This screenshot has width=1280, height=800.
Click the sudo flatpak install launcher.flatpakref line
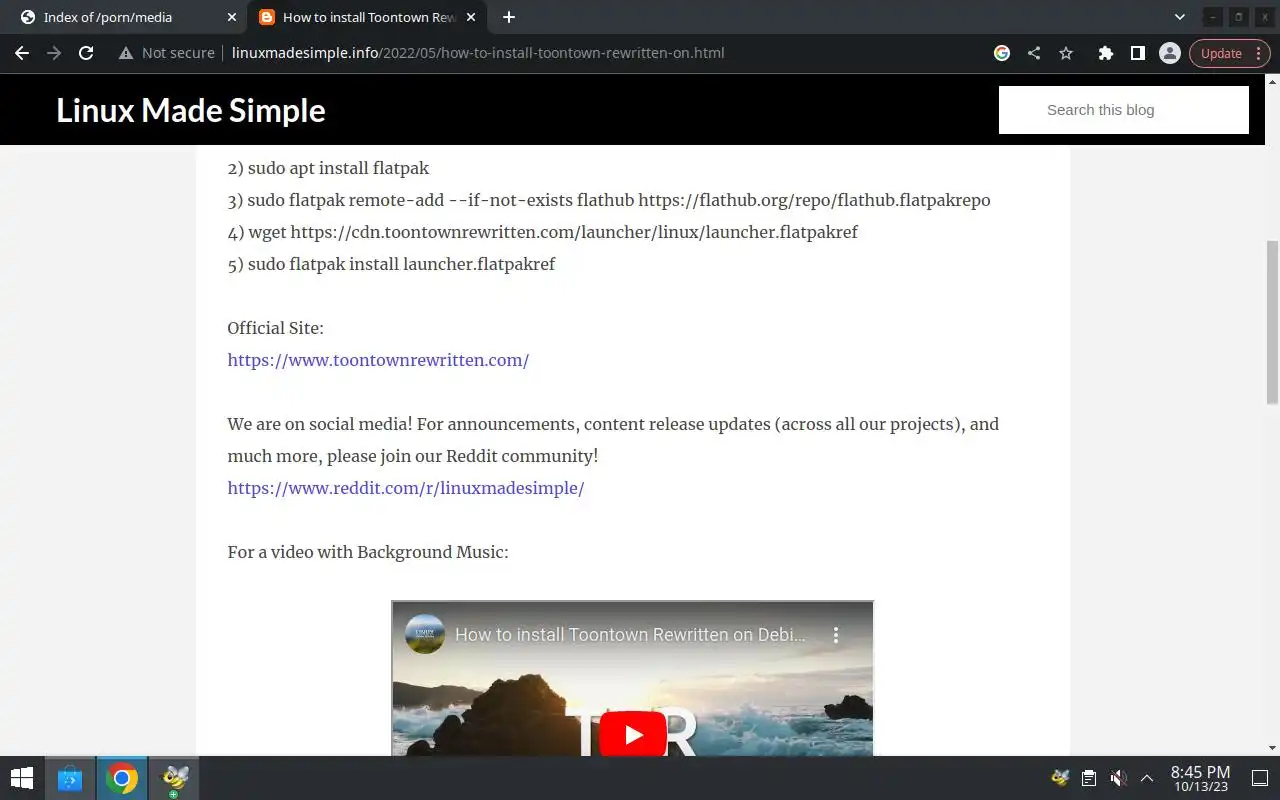point(391,264)
